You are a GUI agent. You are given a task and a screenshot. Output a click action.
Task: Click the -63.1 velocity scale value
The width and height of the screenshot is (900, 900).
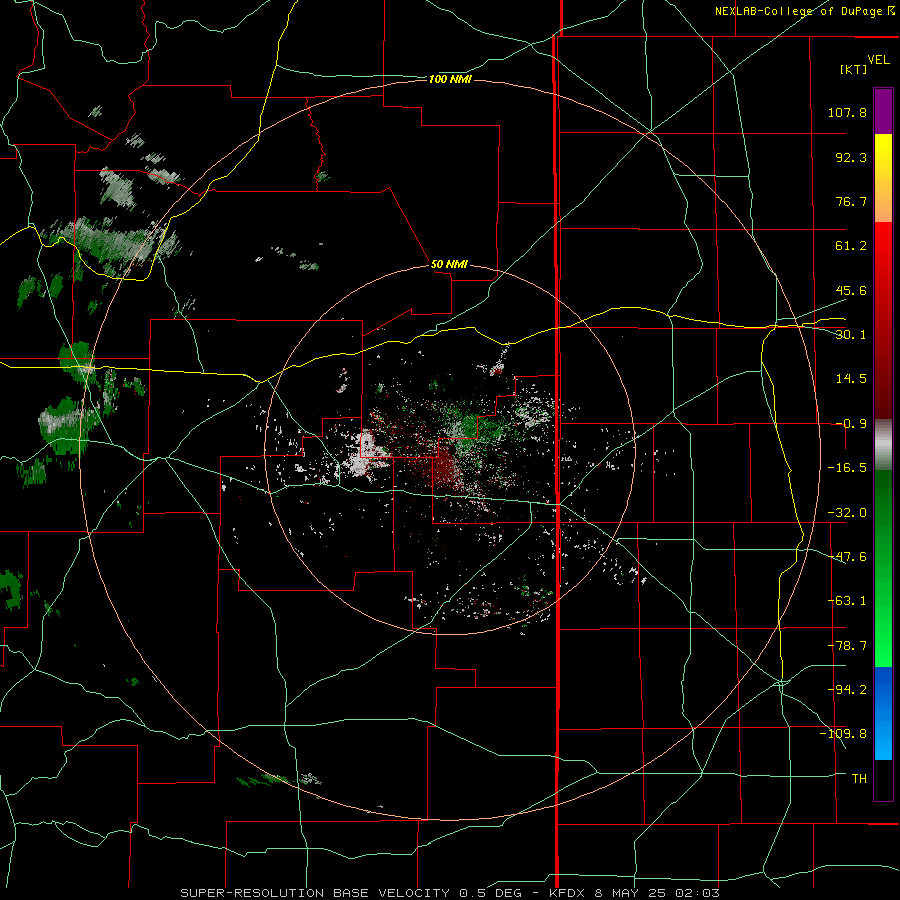coord(847,601)
